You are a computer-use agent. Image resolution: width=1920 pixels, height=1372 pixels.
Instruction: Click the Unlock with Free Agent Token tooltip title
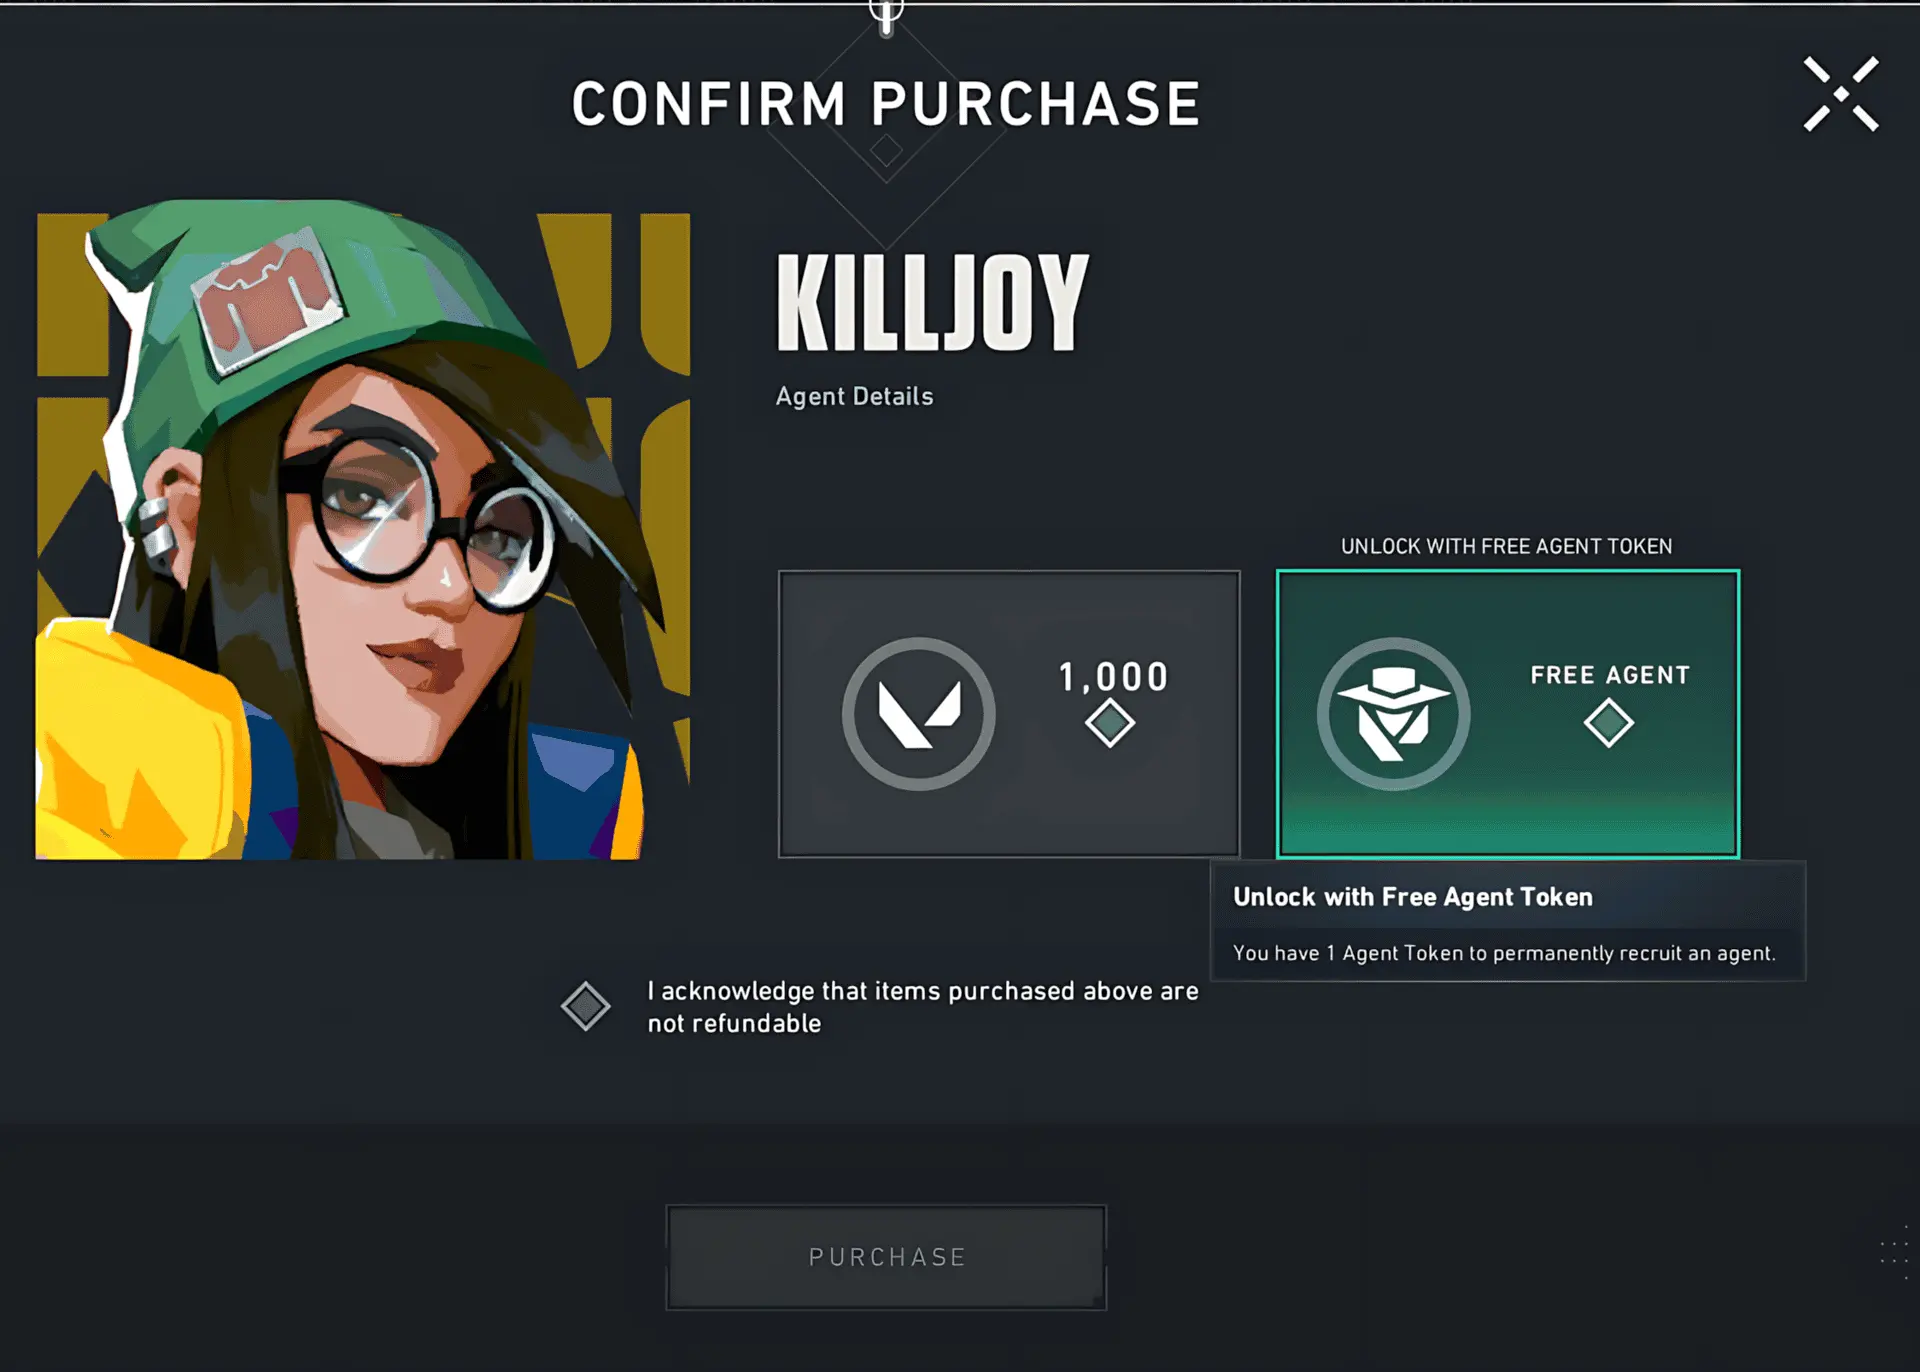(x=1413, y=897)
